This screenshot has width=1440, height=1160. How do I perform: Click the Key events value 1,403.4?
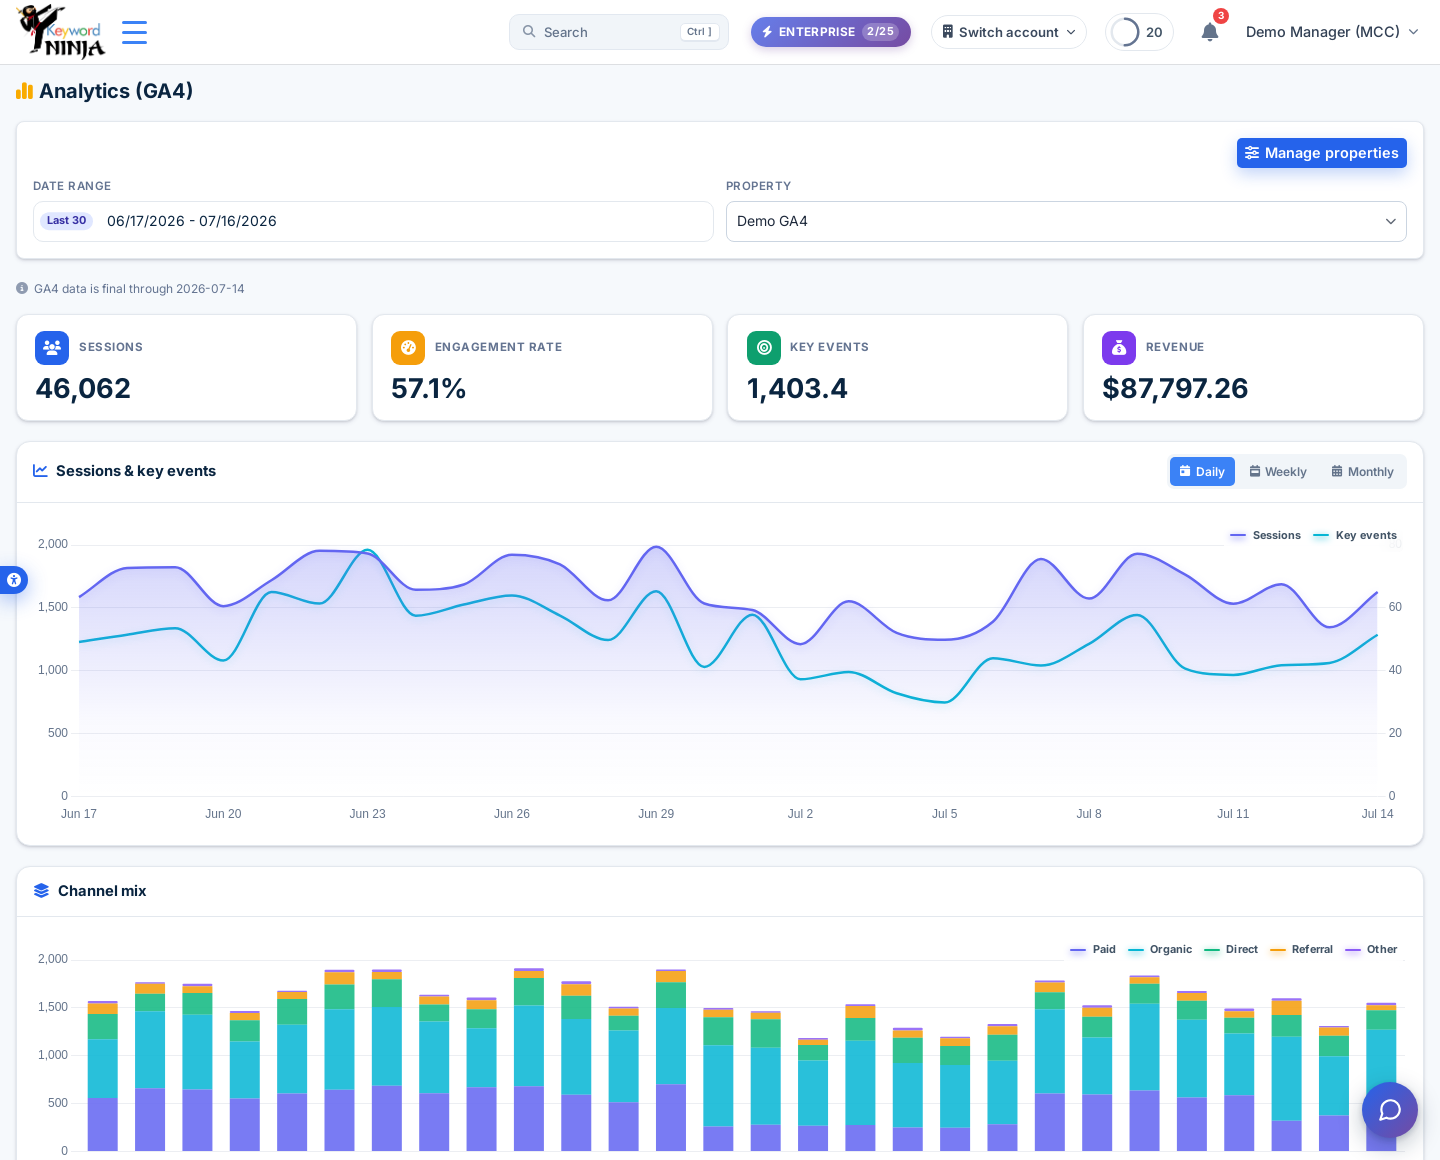[797, 388]
